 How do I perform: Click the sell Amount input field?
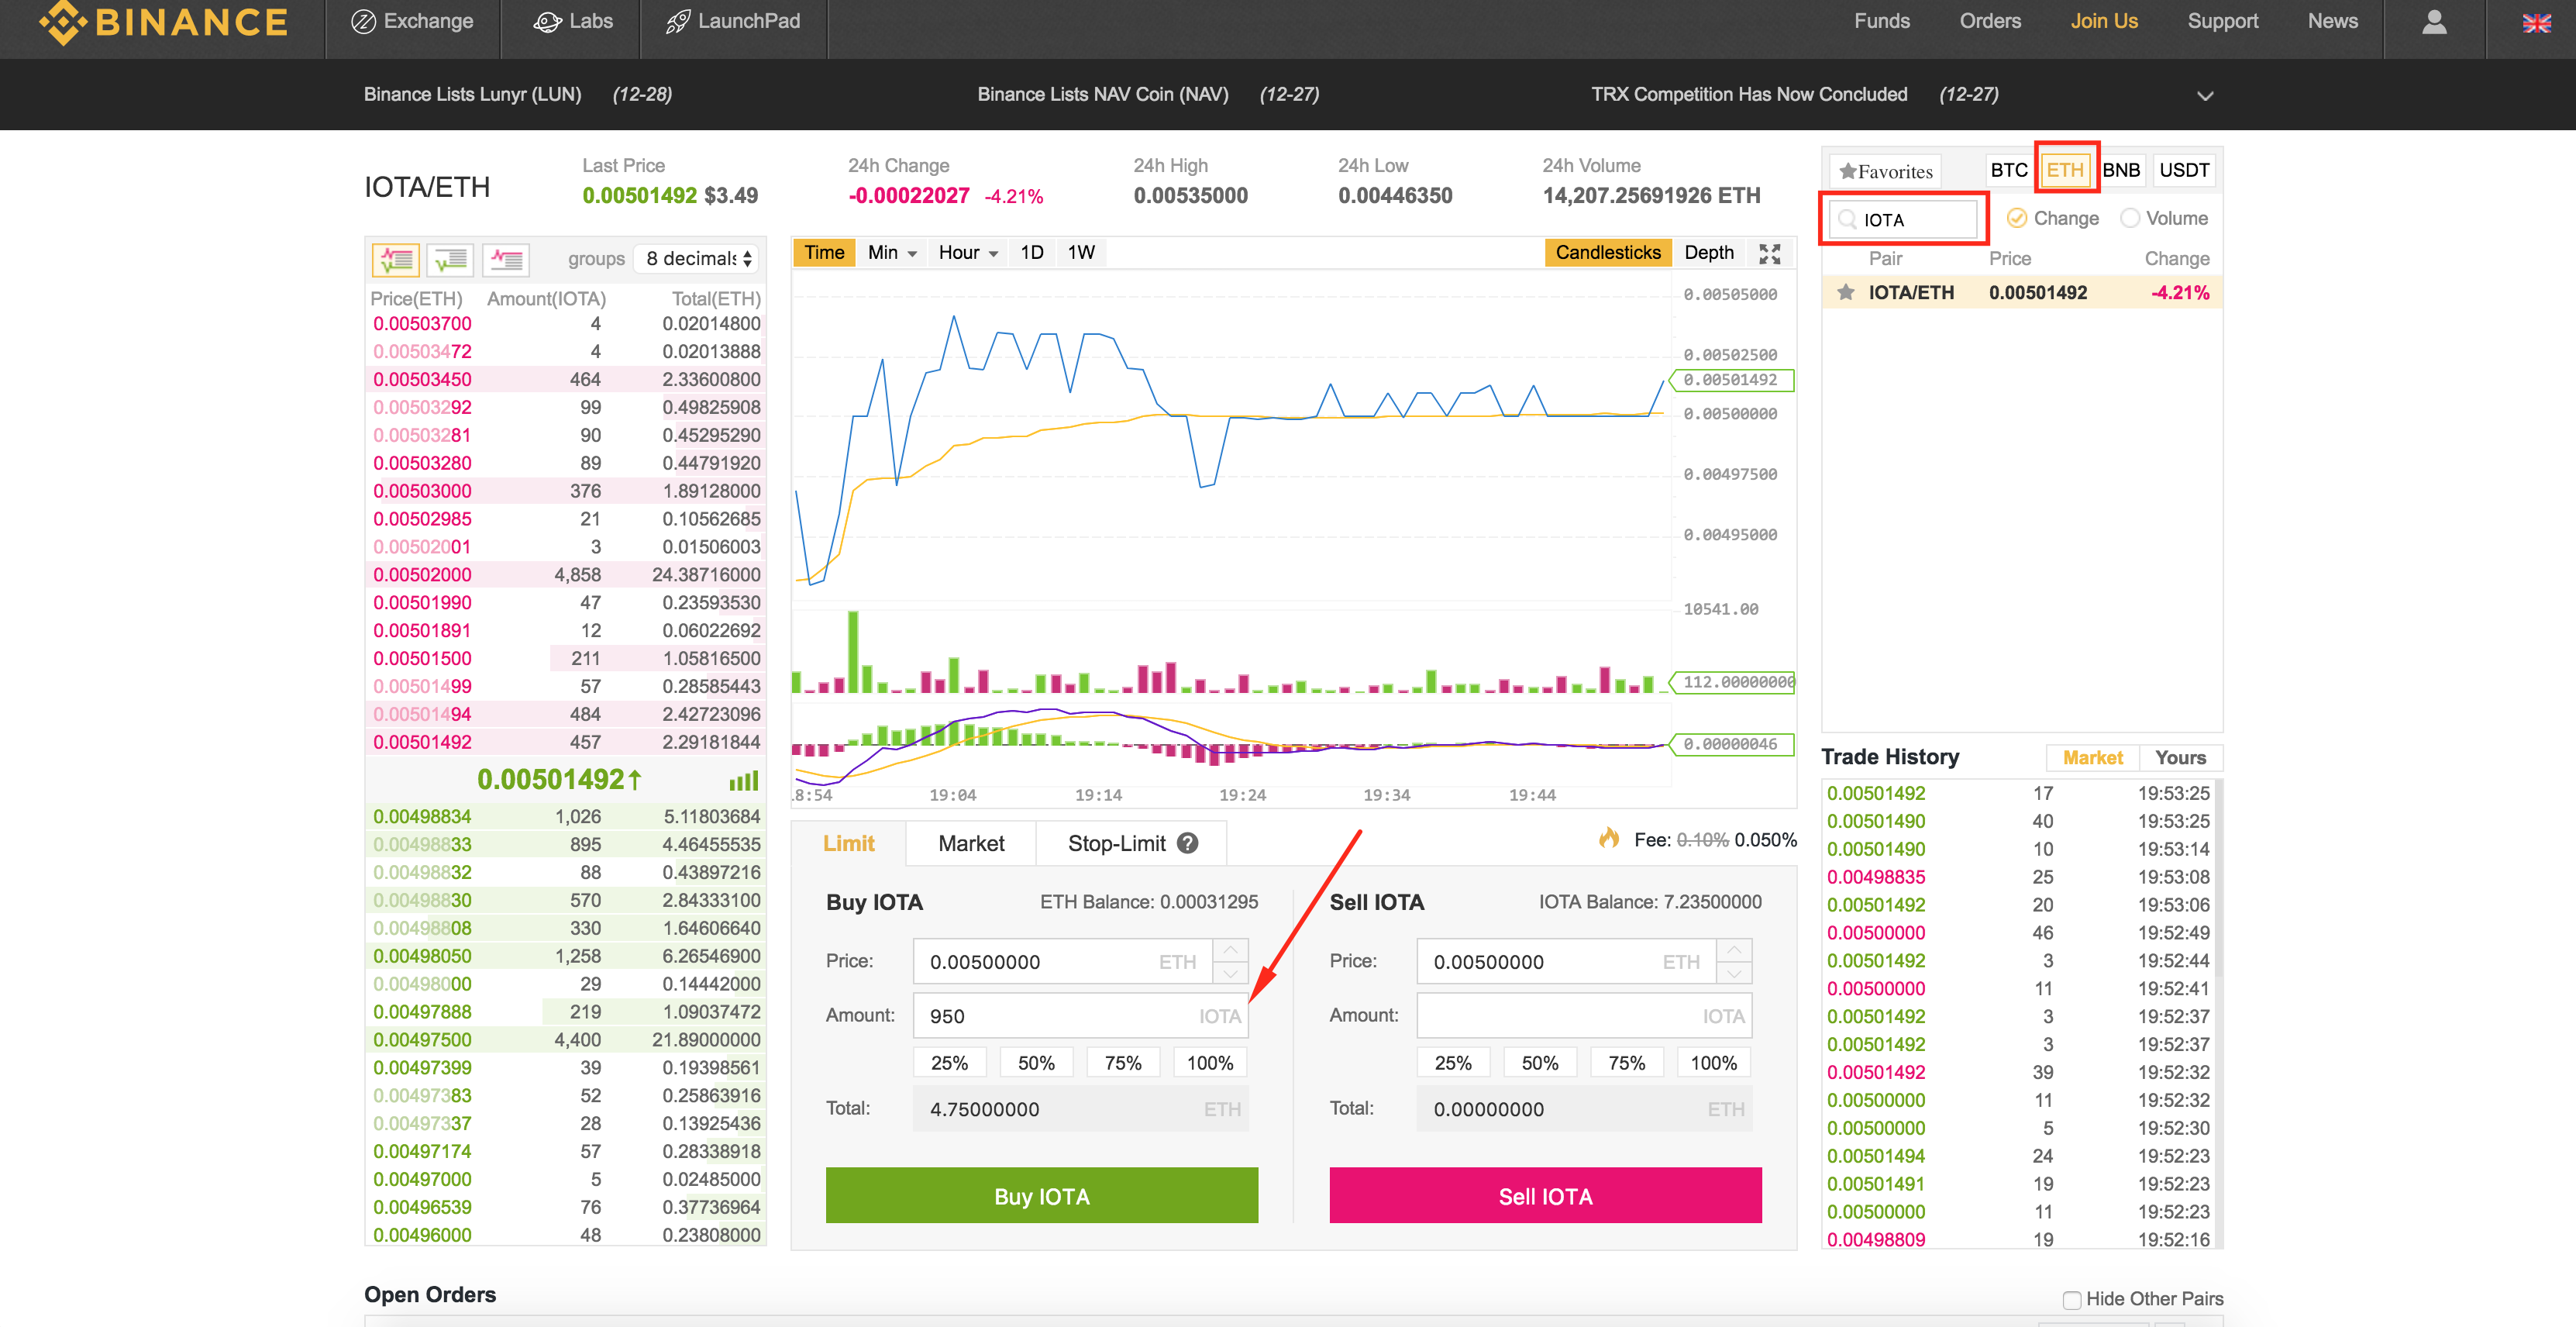pyautogui.click(x=1584, y=1015)
